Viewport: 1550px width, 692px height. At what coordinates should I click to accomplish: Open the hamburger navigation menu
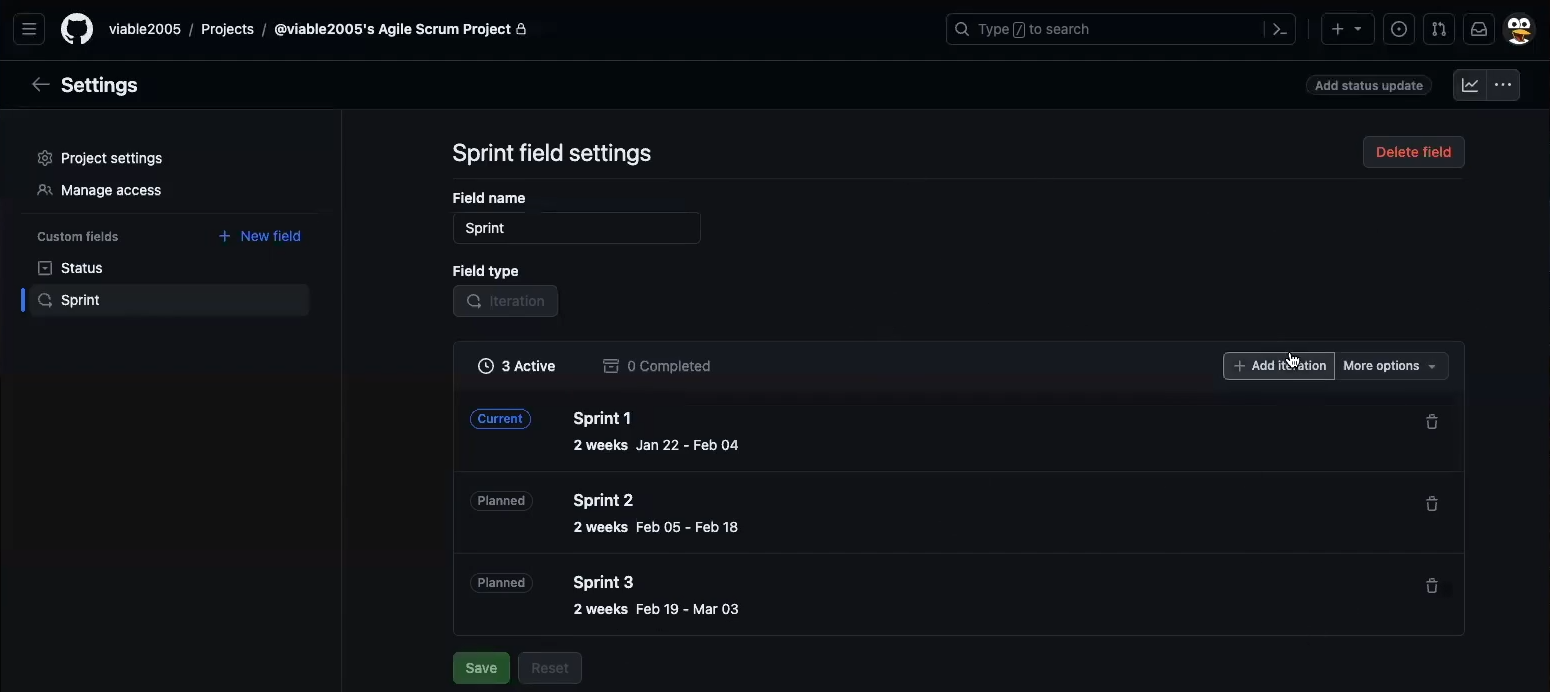[x=29, y=29]
